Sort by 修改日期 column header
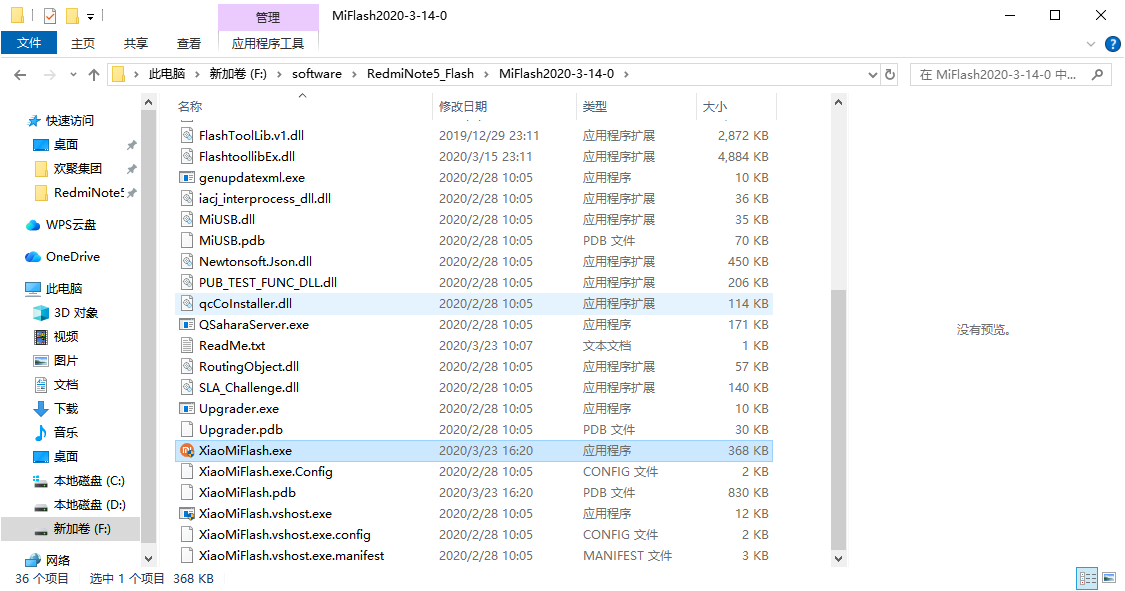 pos(463,106)
